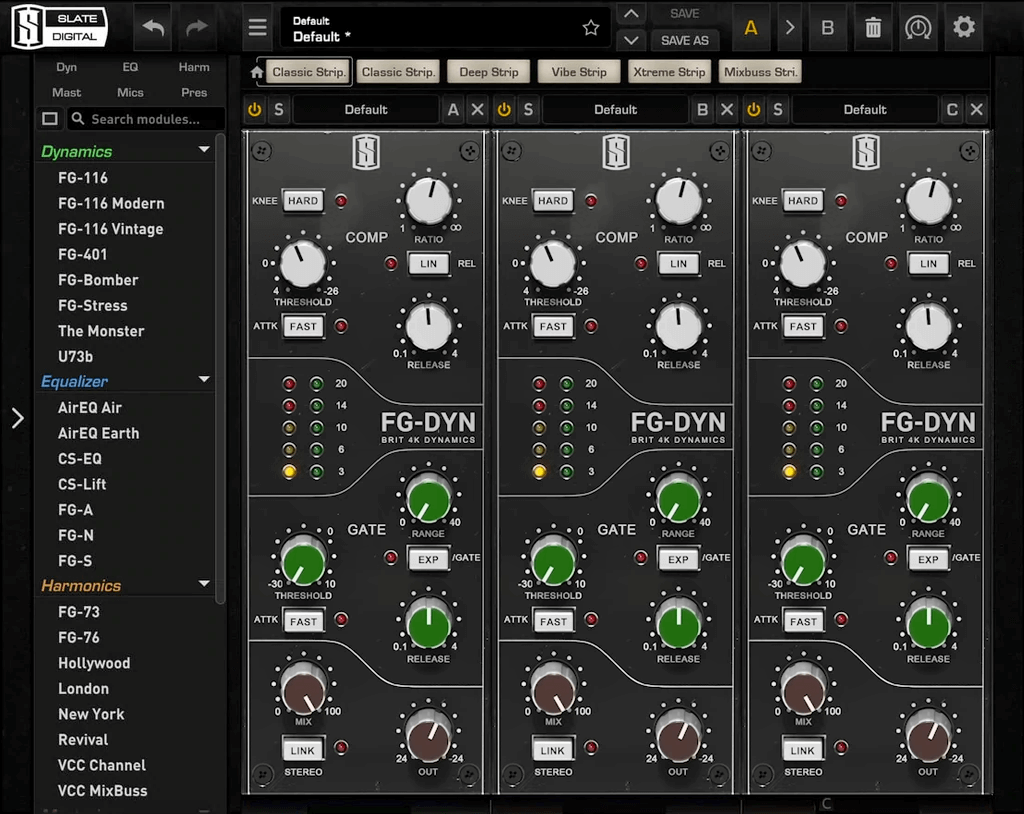Open next preset with the down chevron
Viewport: 1024px width, 814px height.
(x=631, y=38)
